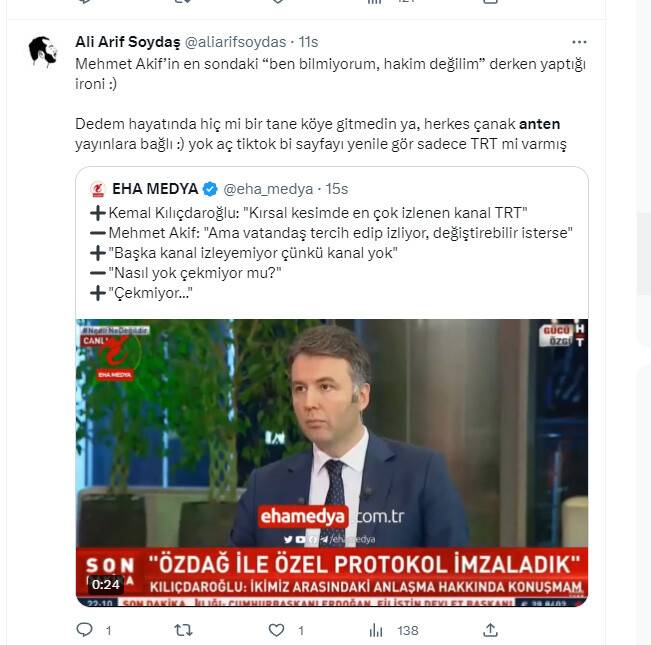Open Ali Arif Soydaş profile avatar
The image size is (651, 645).
click(x=43, y=51)
